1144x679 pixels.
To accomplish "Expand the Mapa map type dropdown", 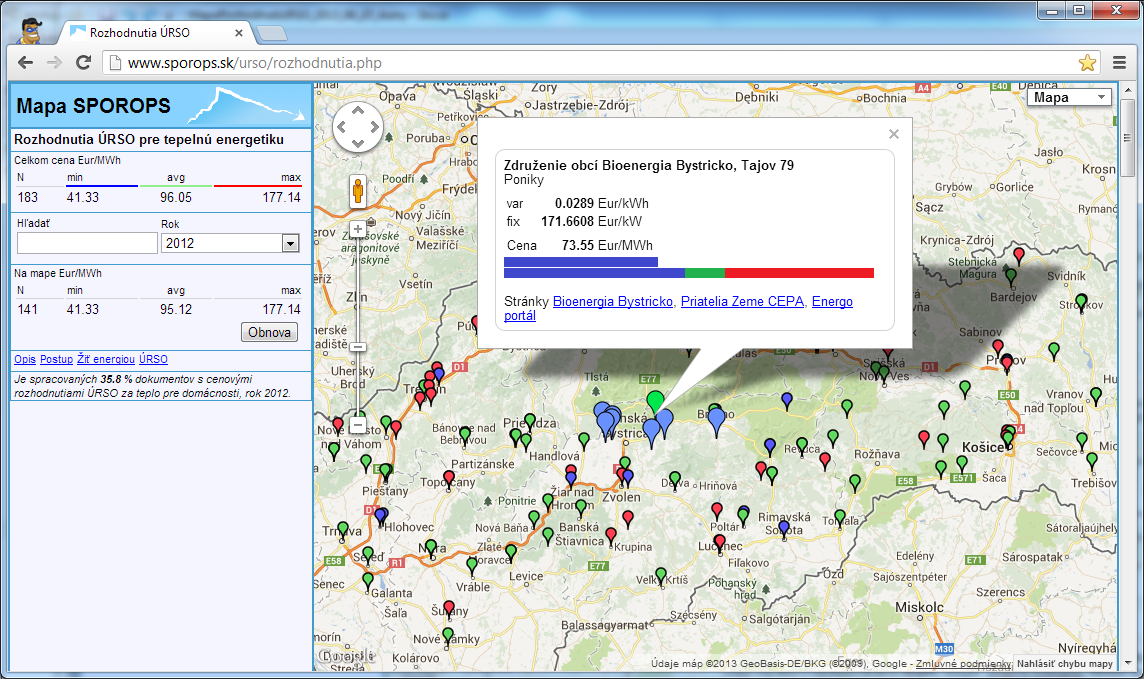I will (x=1070, y=97).
